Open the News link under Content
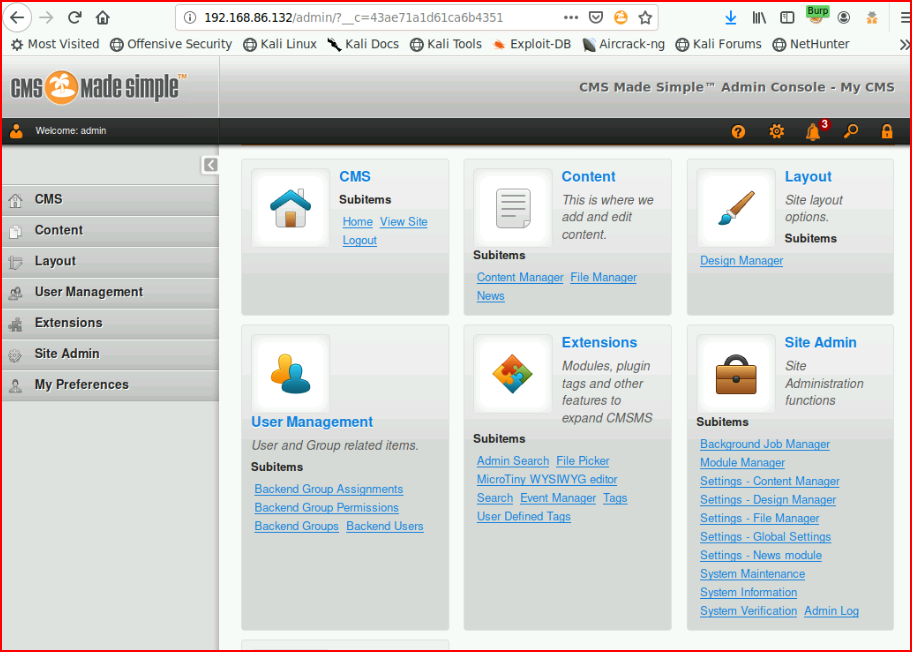 click(x=490, y=295)
